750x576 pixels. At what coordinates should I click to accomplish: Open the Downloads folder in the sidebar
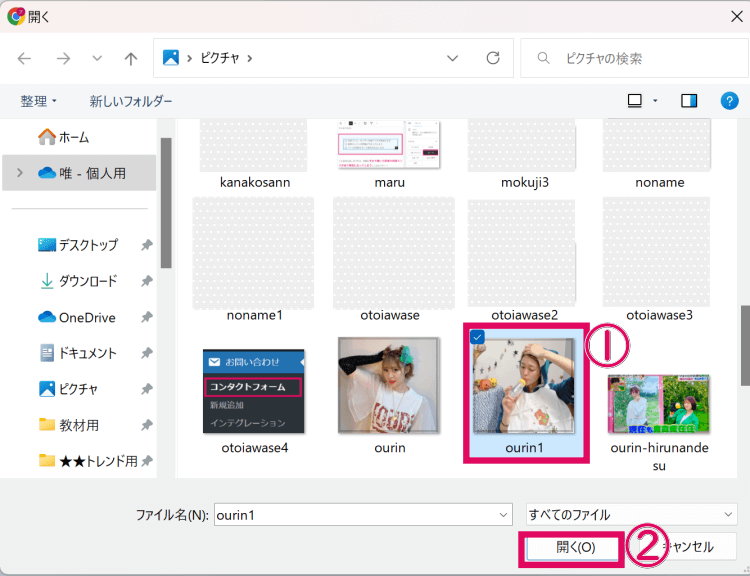coord(87,281)
